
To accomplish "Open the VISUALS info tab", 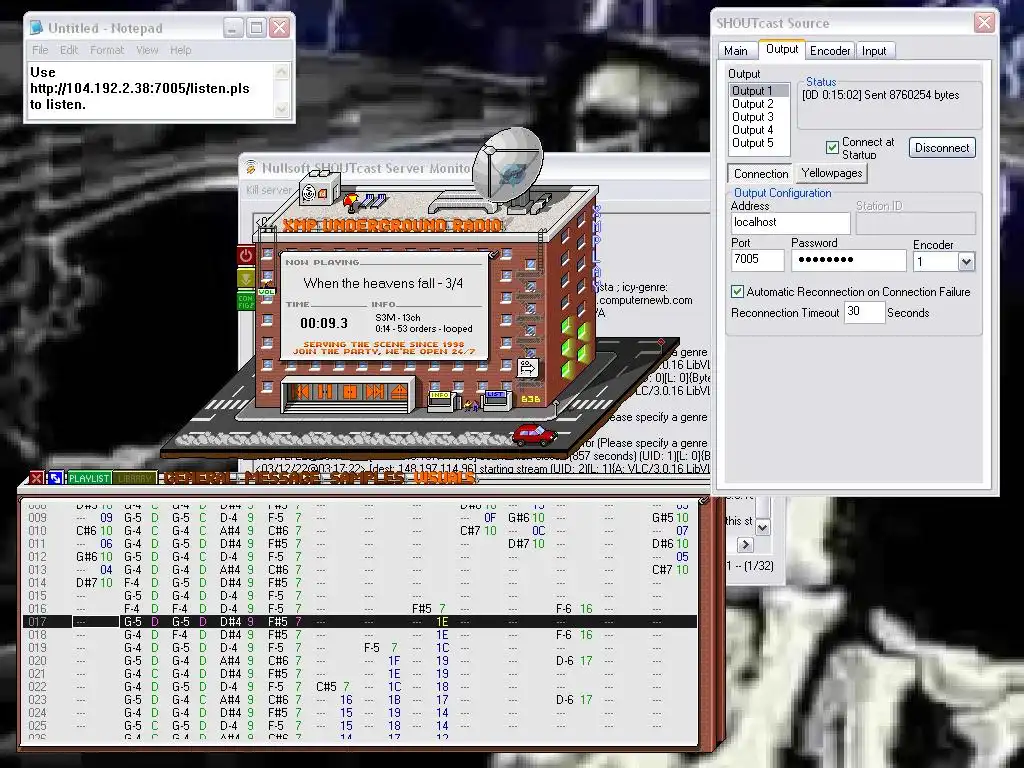I will (444, 478).
